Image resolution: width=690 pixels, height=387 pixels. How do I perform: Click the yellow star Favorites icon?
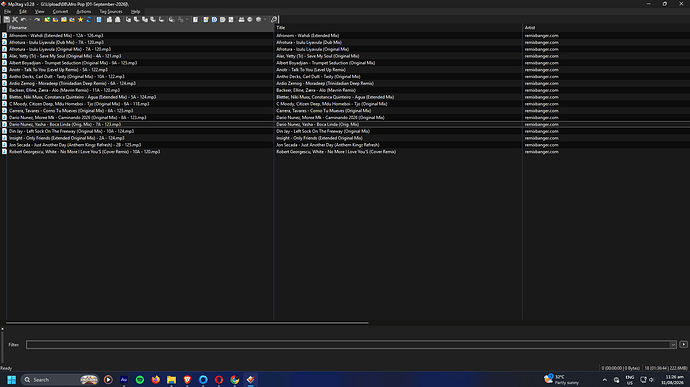click(x=80, y=19)
